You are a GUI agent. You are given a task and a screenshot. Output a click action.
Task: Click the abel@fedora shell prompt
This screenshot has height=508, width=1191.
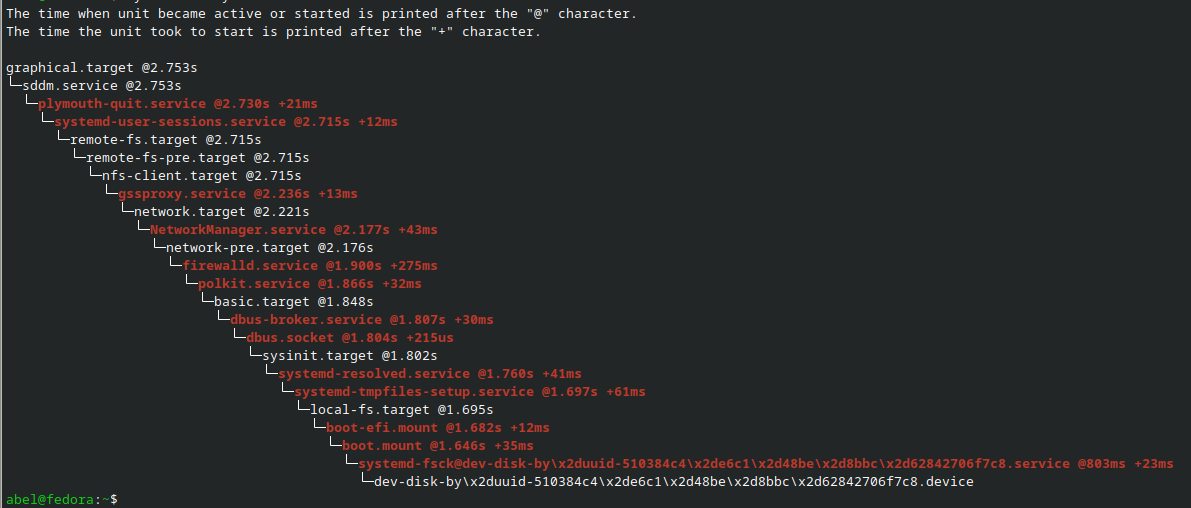coord(55,499)
